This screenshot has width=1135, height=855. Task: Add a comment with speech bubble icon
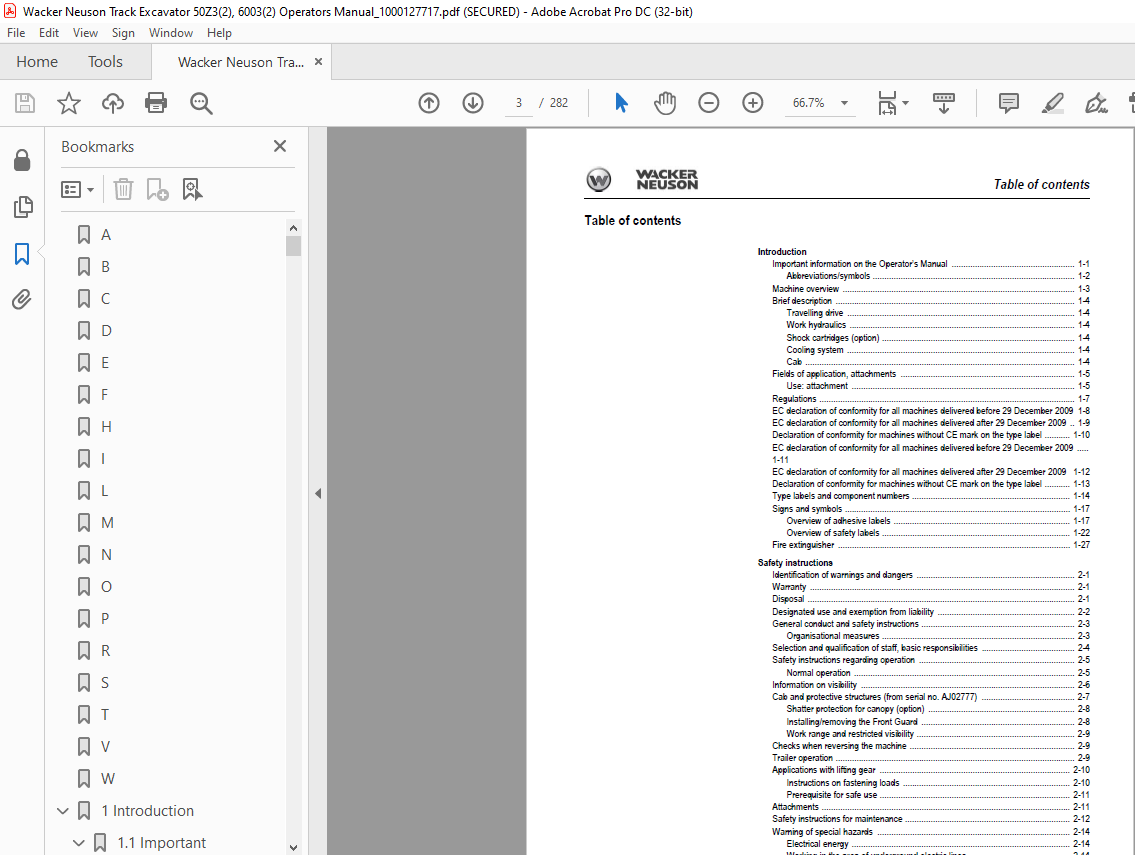(x=1008, y=103)
